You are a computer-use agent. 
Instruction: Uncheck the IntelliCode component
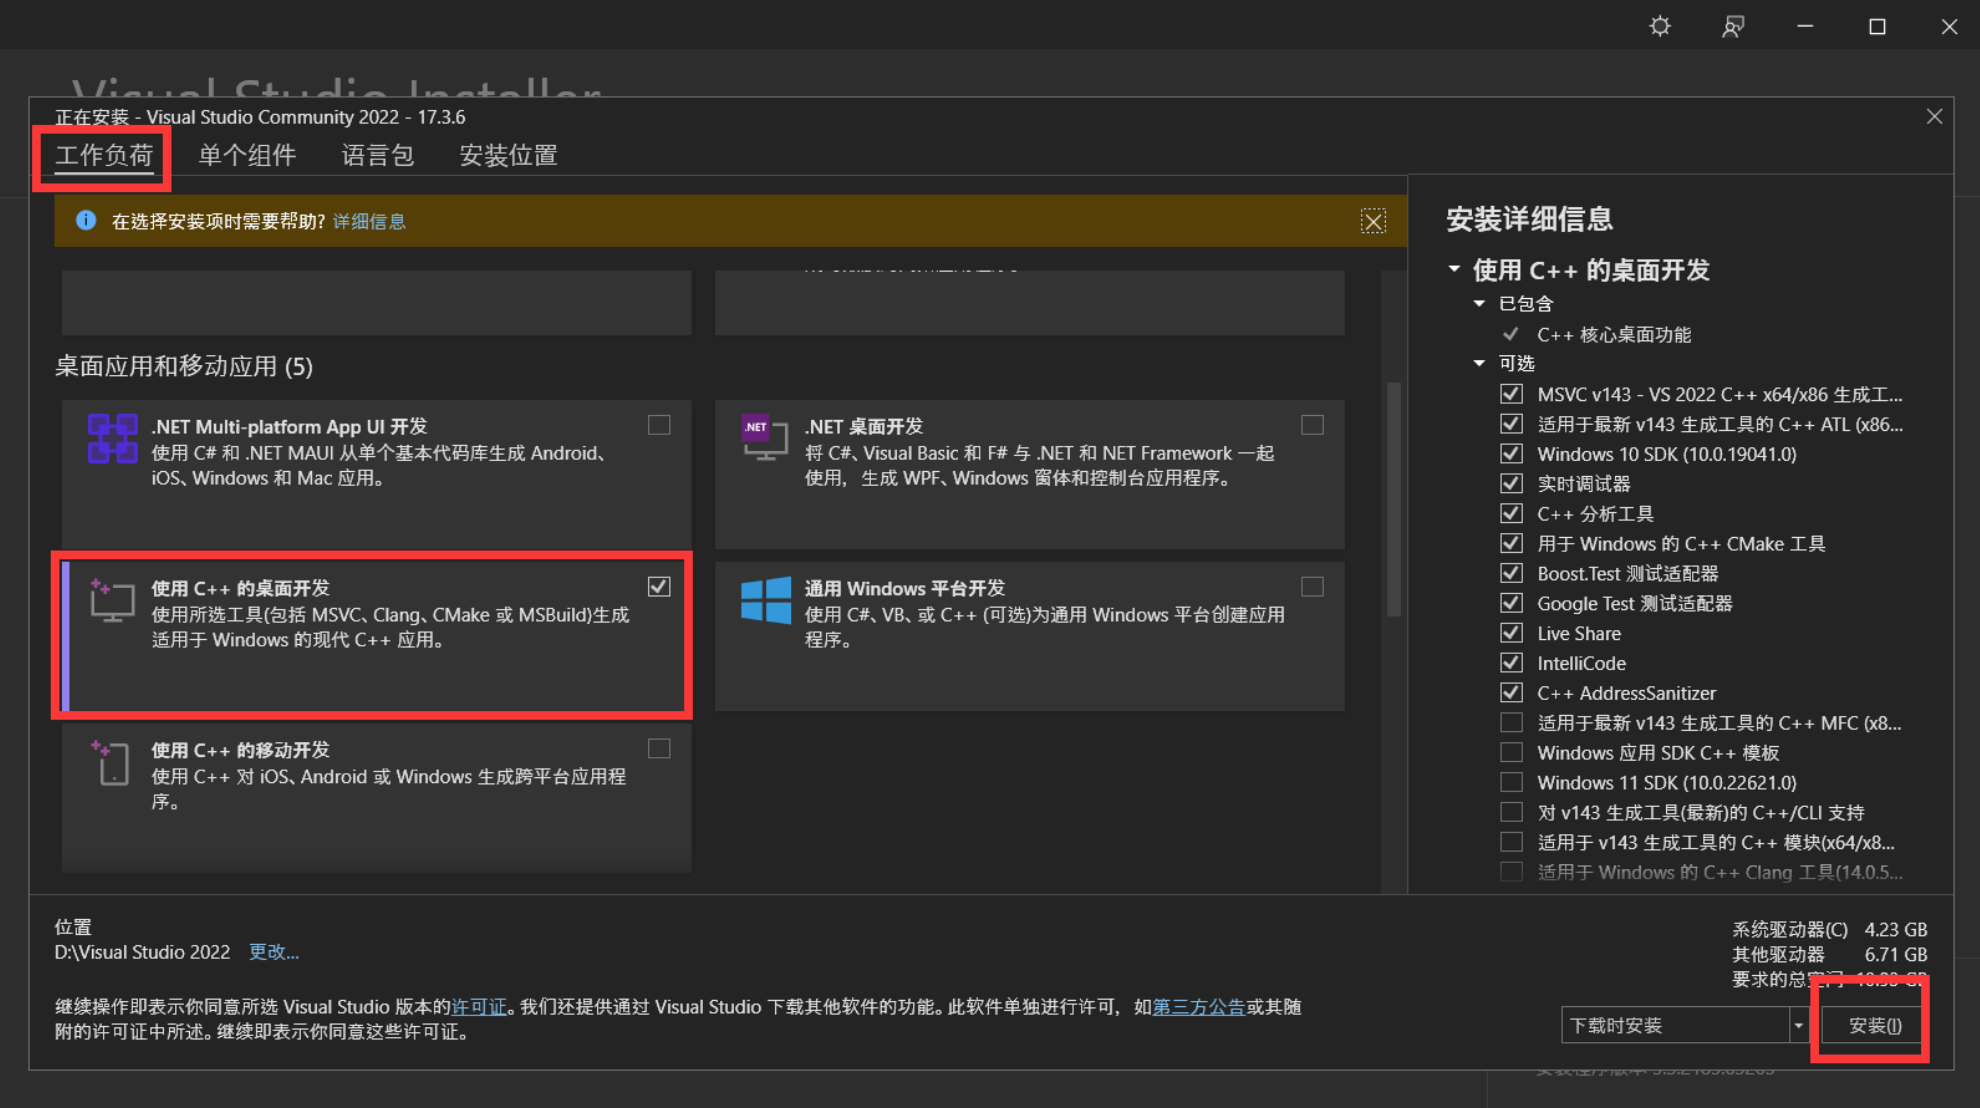1511,663
